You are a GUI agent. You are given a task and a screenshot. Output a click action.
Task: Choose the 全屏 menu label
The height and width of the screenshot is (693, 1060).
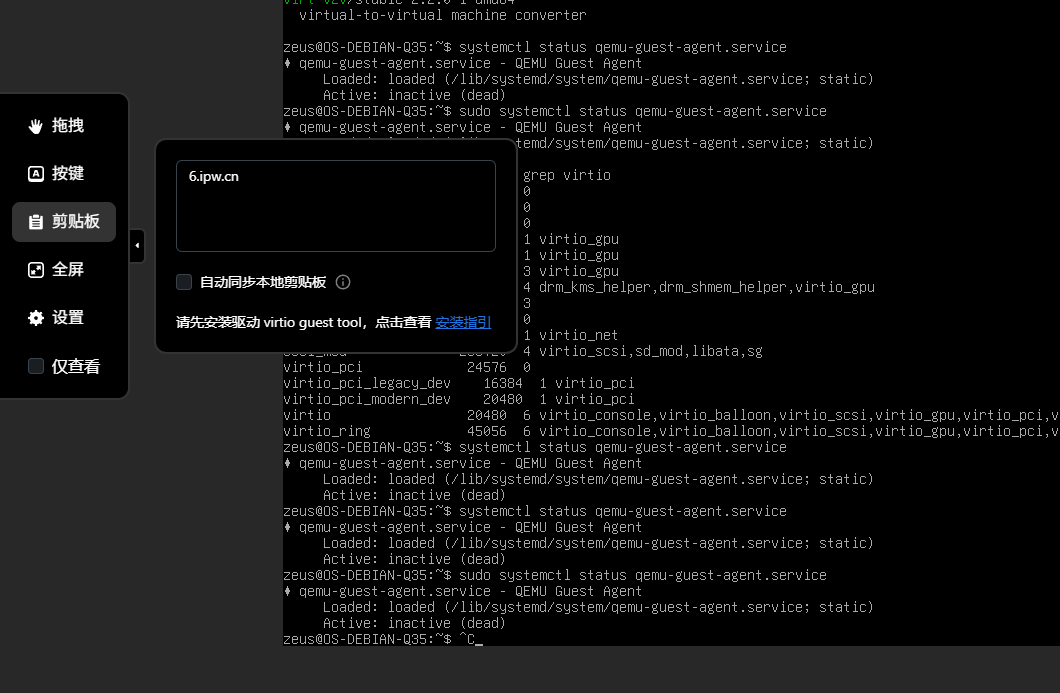pyautogui.click(x=68, y=270)
